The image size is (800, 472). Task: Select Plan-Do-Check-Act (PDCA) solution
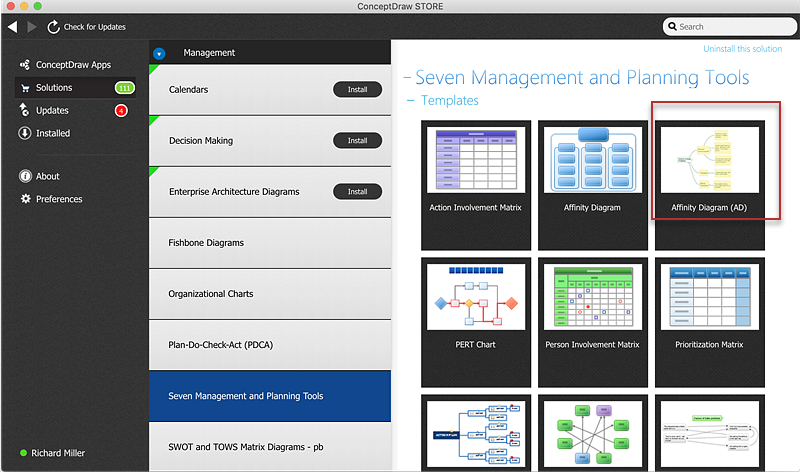pyautogui.click(x=270, y=345)
